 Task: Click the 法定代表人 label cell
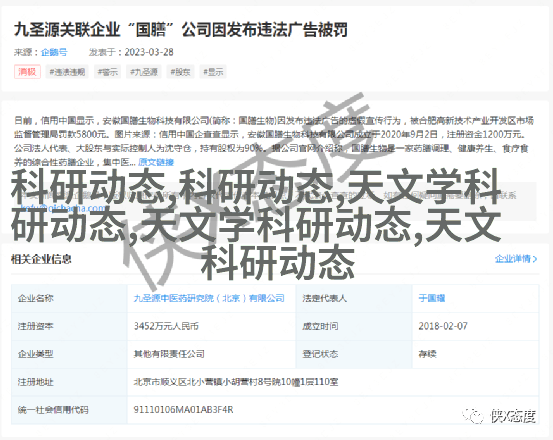click(354, 298)
